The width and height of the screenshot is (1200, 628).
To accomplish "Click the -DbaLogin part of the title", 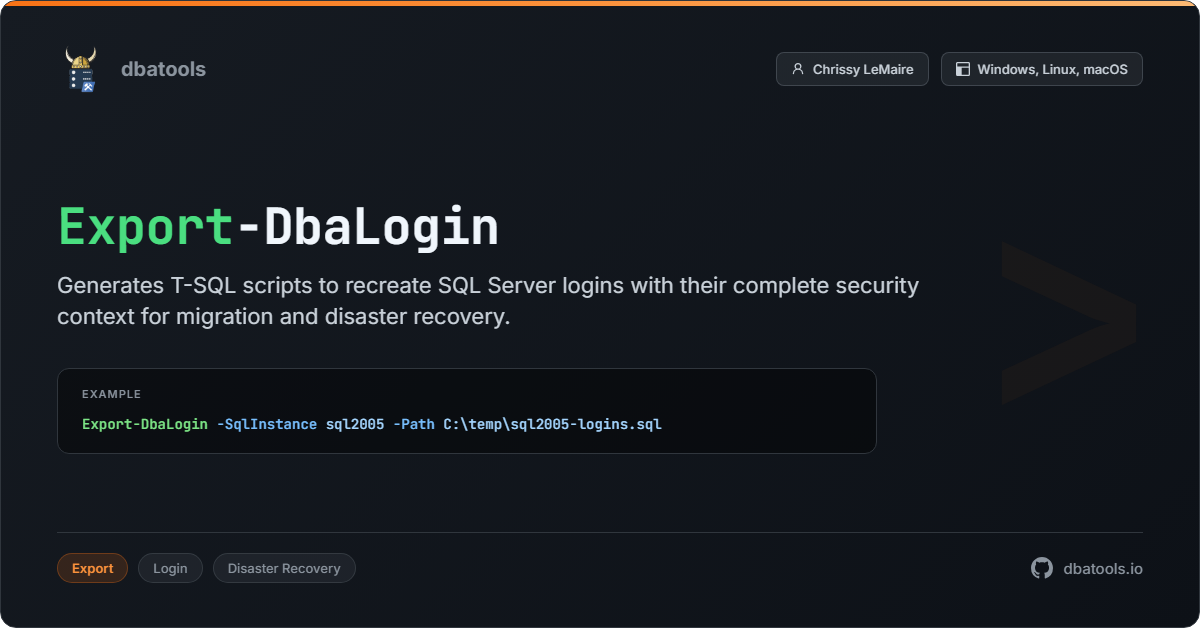I will 366,227.
